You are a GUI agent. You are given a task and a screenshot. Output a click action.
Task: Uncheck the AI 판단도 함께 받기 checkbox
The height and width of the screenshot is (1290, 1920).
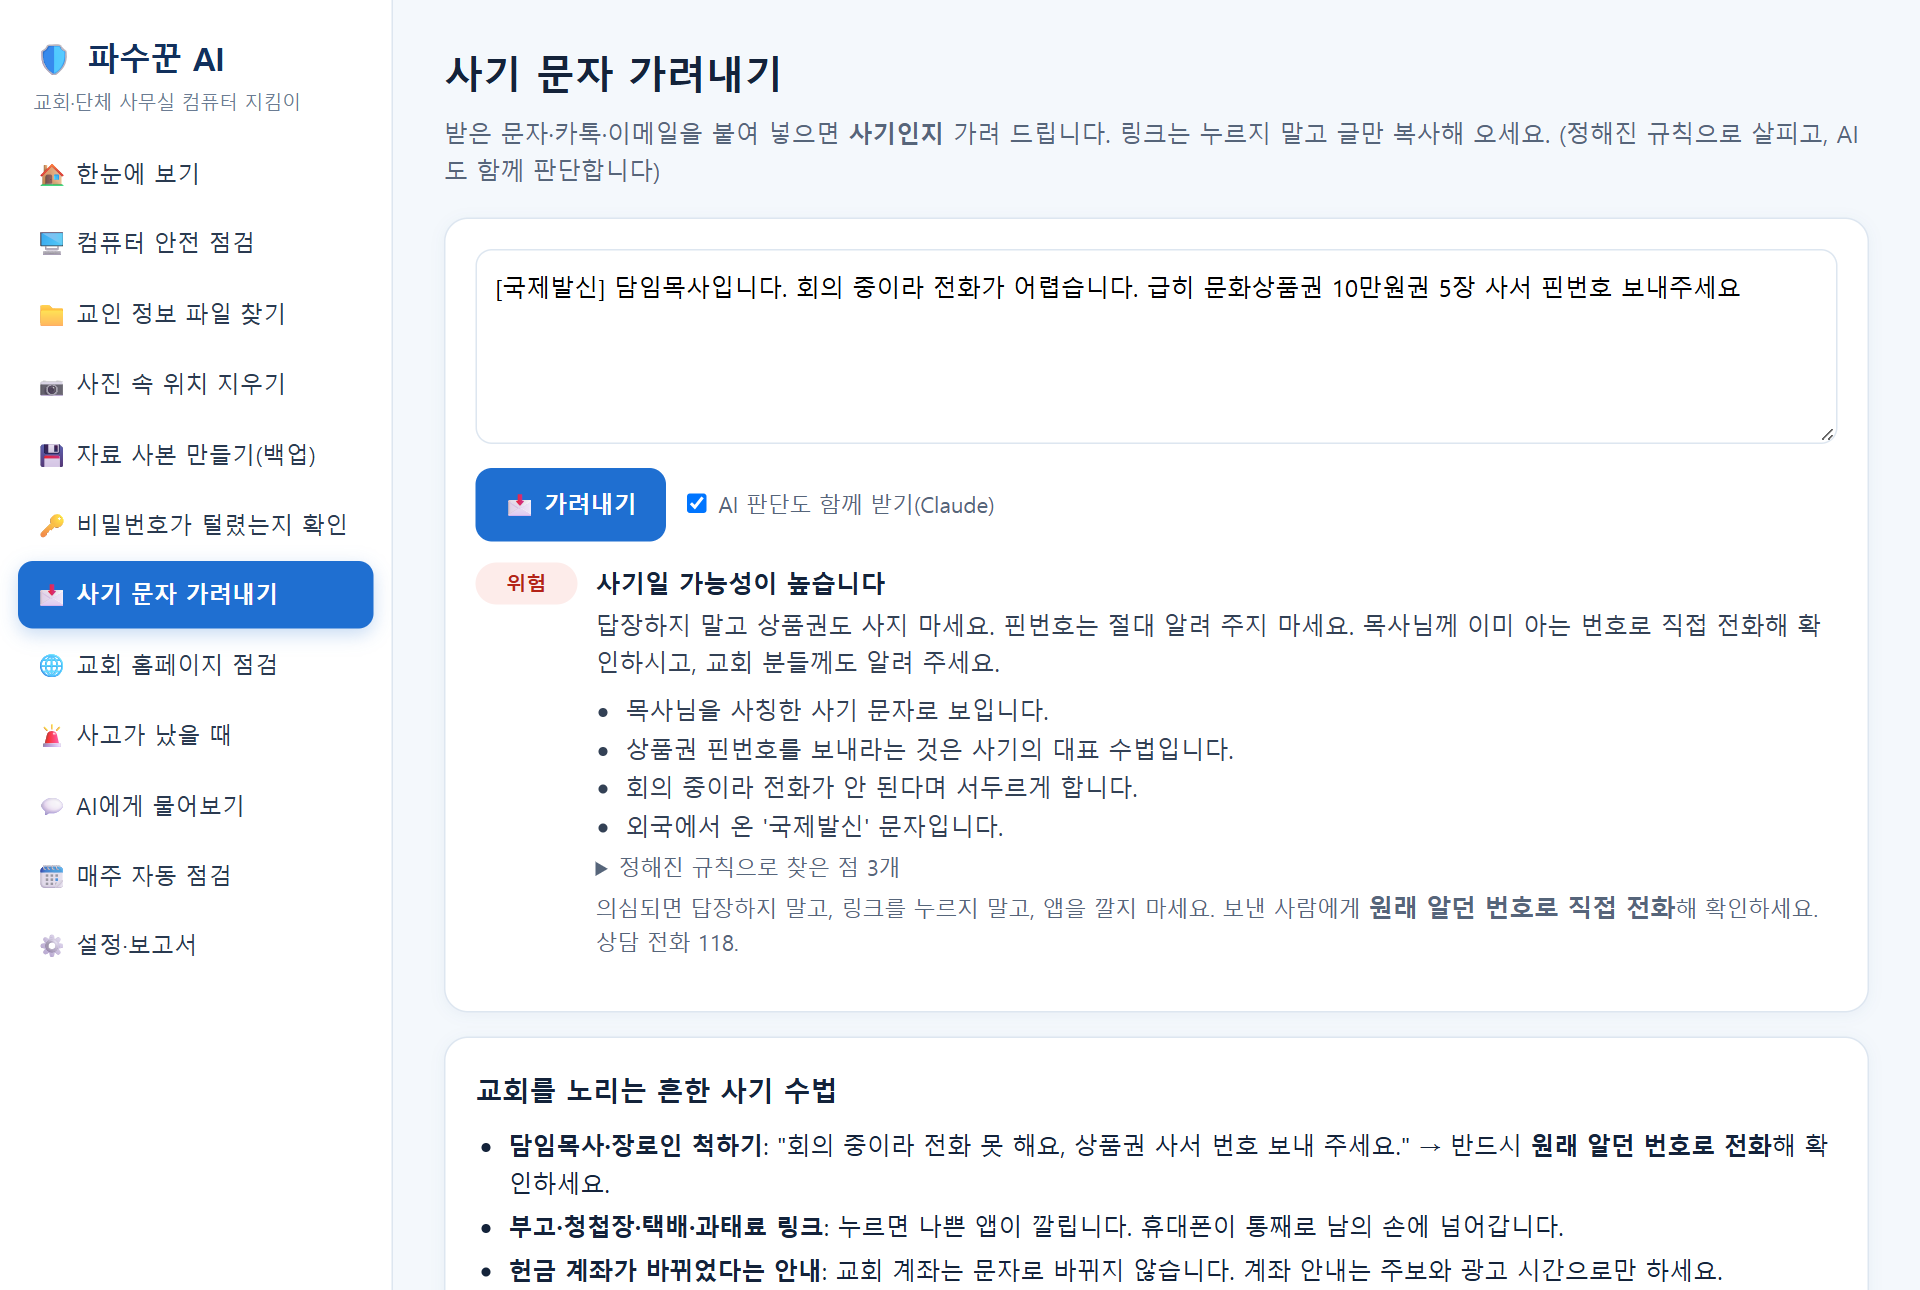coord(697,504)
